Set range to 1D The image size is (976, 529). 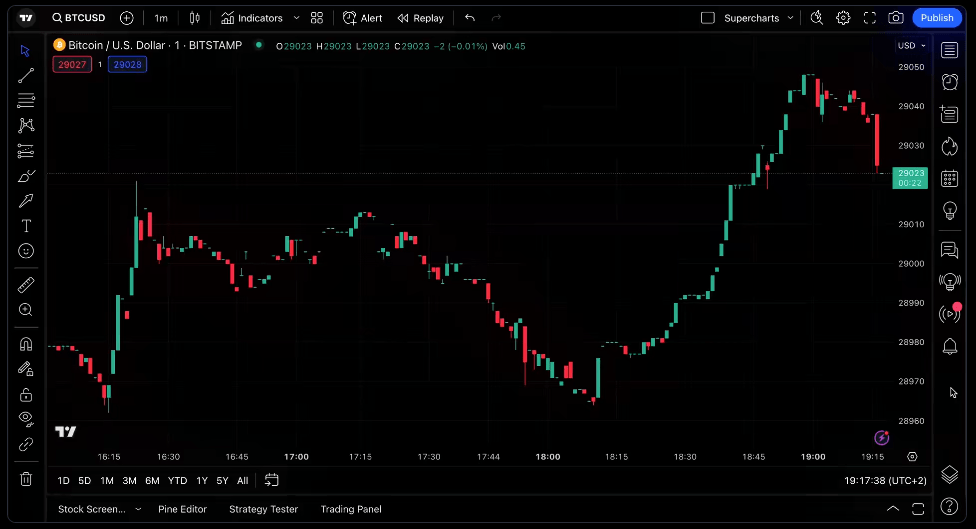(63, 480)
